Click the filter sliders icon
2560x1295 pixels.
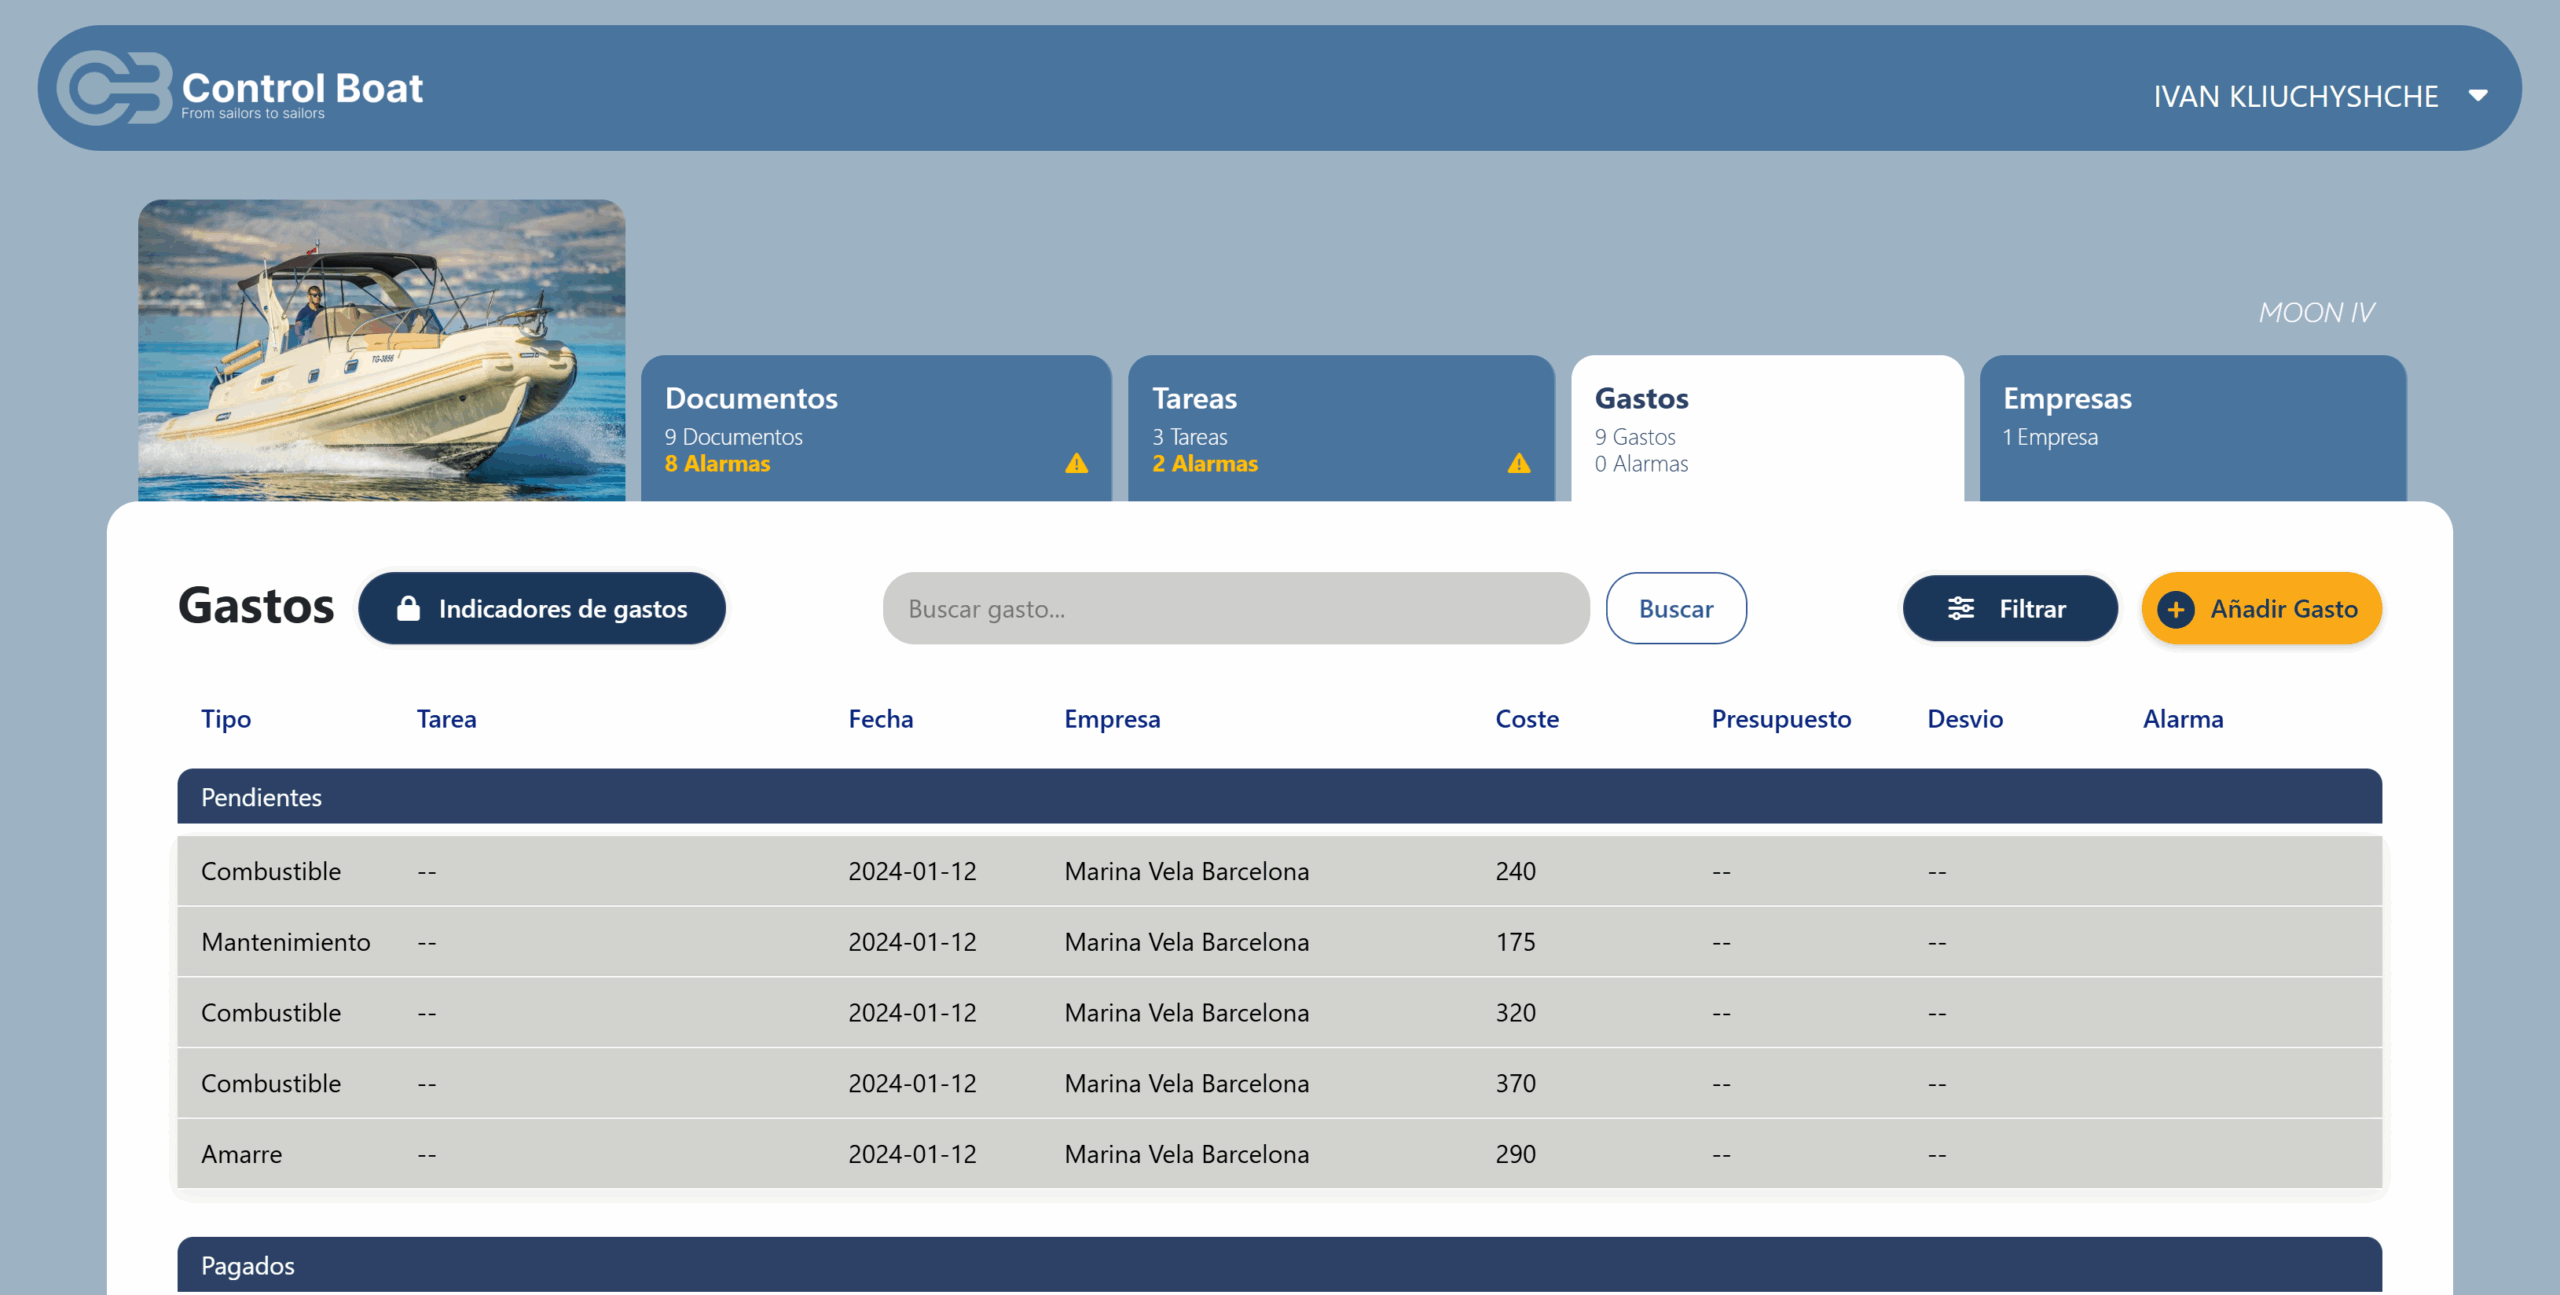(x=1960, y=608)
